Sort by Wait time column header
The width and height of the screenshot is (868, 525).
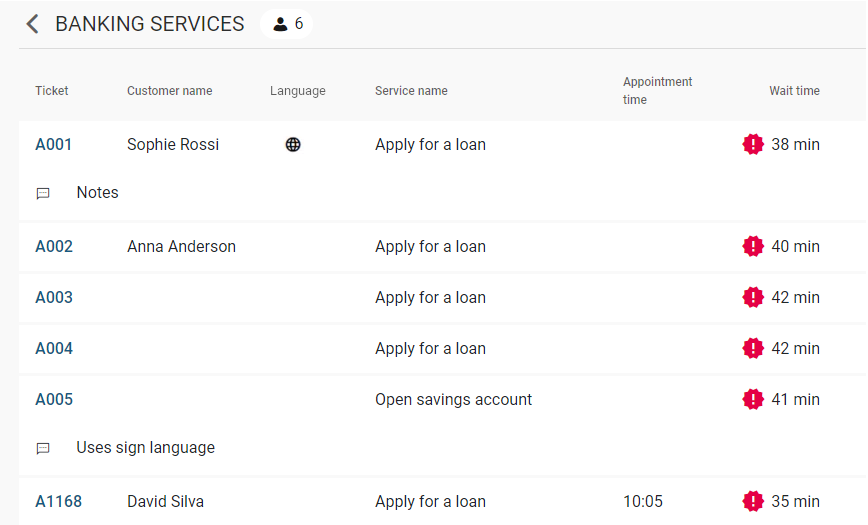794,91
